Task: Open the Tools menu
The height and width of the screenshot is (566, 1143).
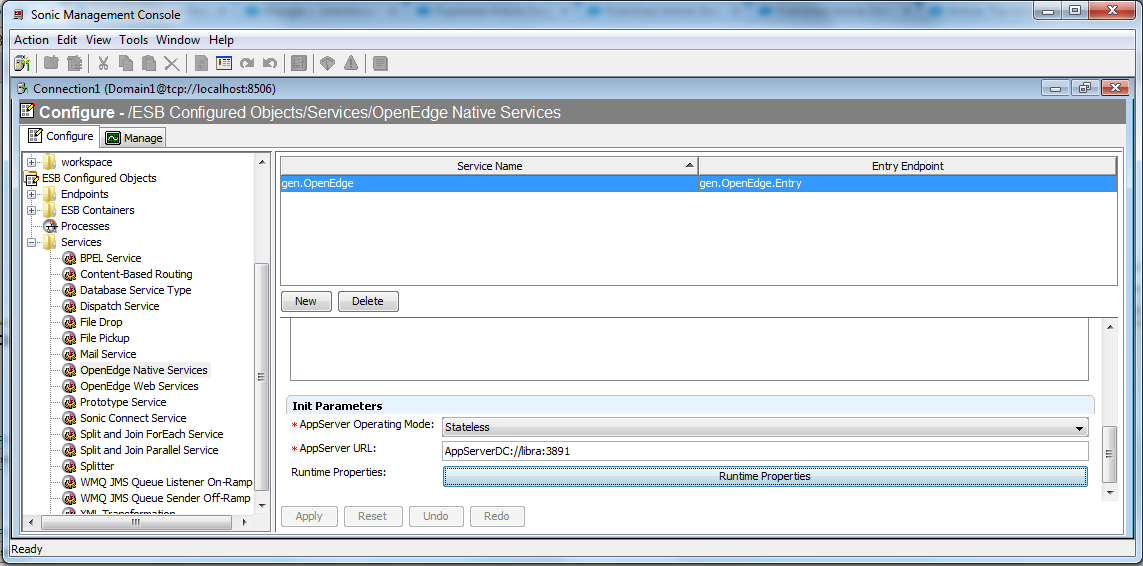Action: tap(133, 40)
